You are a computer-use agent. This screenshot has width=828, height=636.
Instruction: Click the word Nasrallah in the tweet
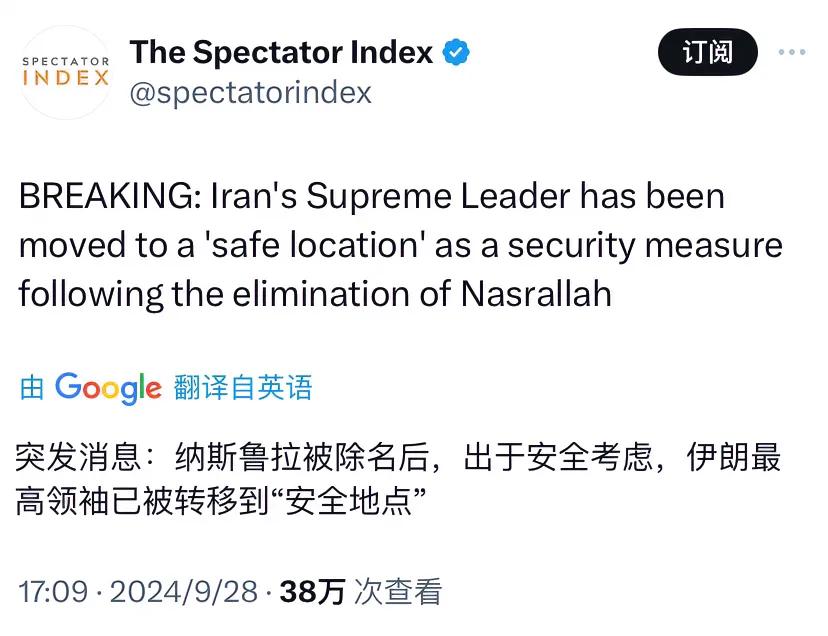coord(536,294)
